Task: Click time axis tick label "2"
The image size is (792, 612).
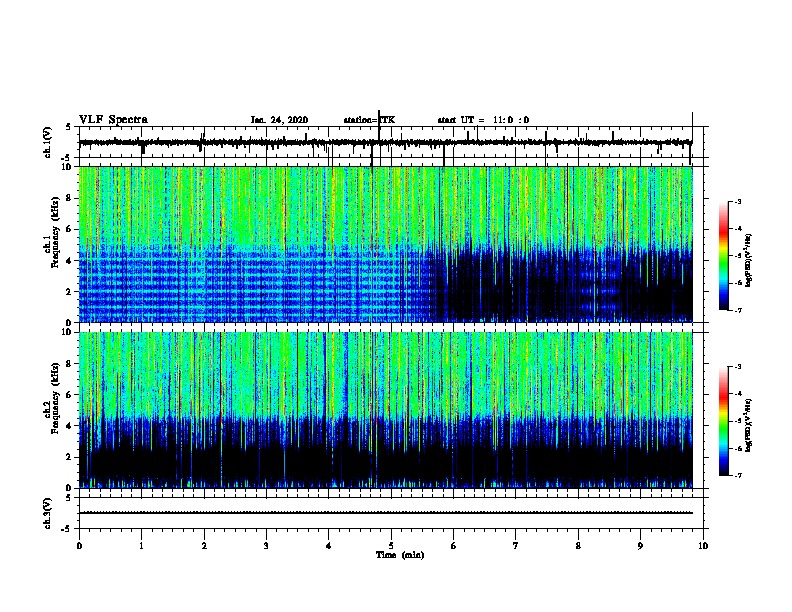Action: click(x=204, y=545)
